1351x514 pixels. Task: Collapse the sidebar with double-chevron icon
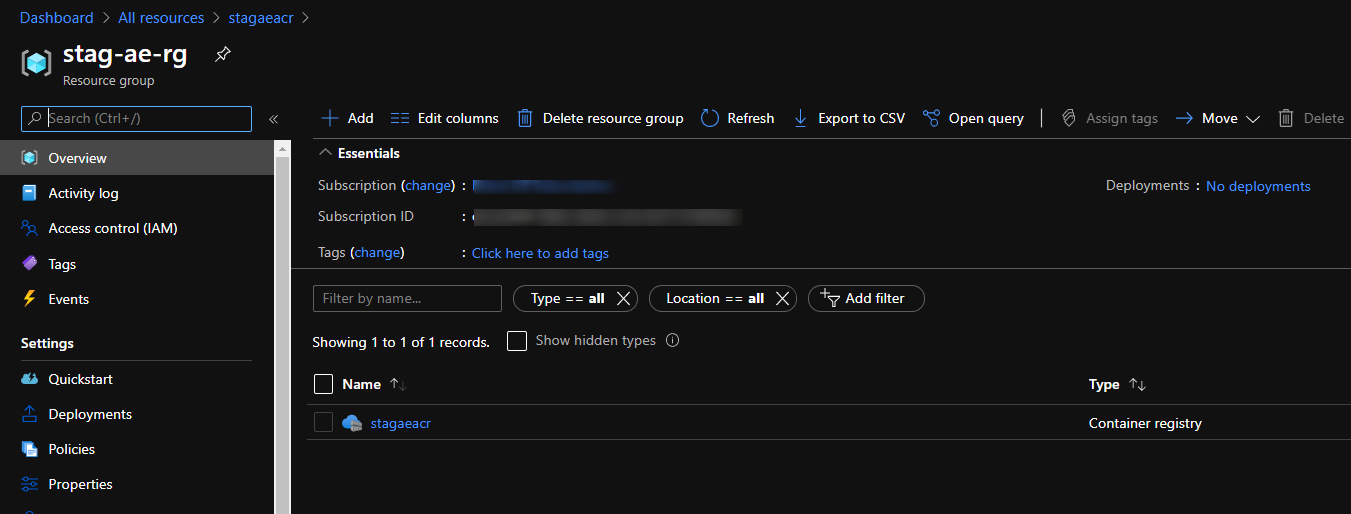tap(273, 119)
